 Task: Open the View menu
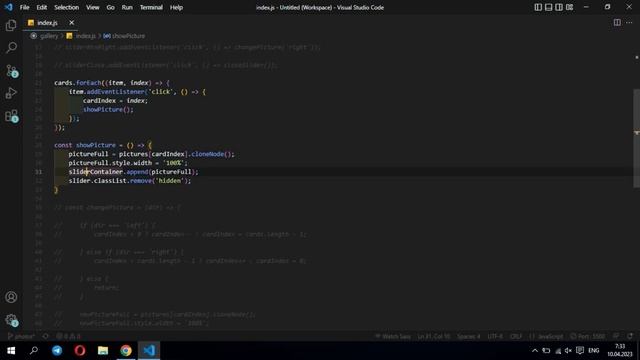[93, 7]
